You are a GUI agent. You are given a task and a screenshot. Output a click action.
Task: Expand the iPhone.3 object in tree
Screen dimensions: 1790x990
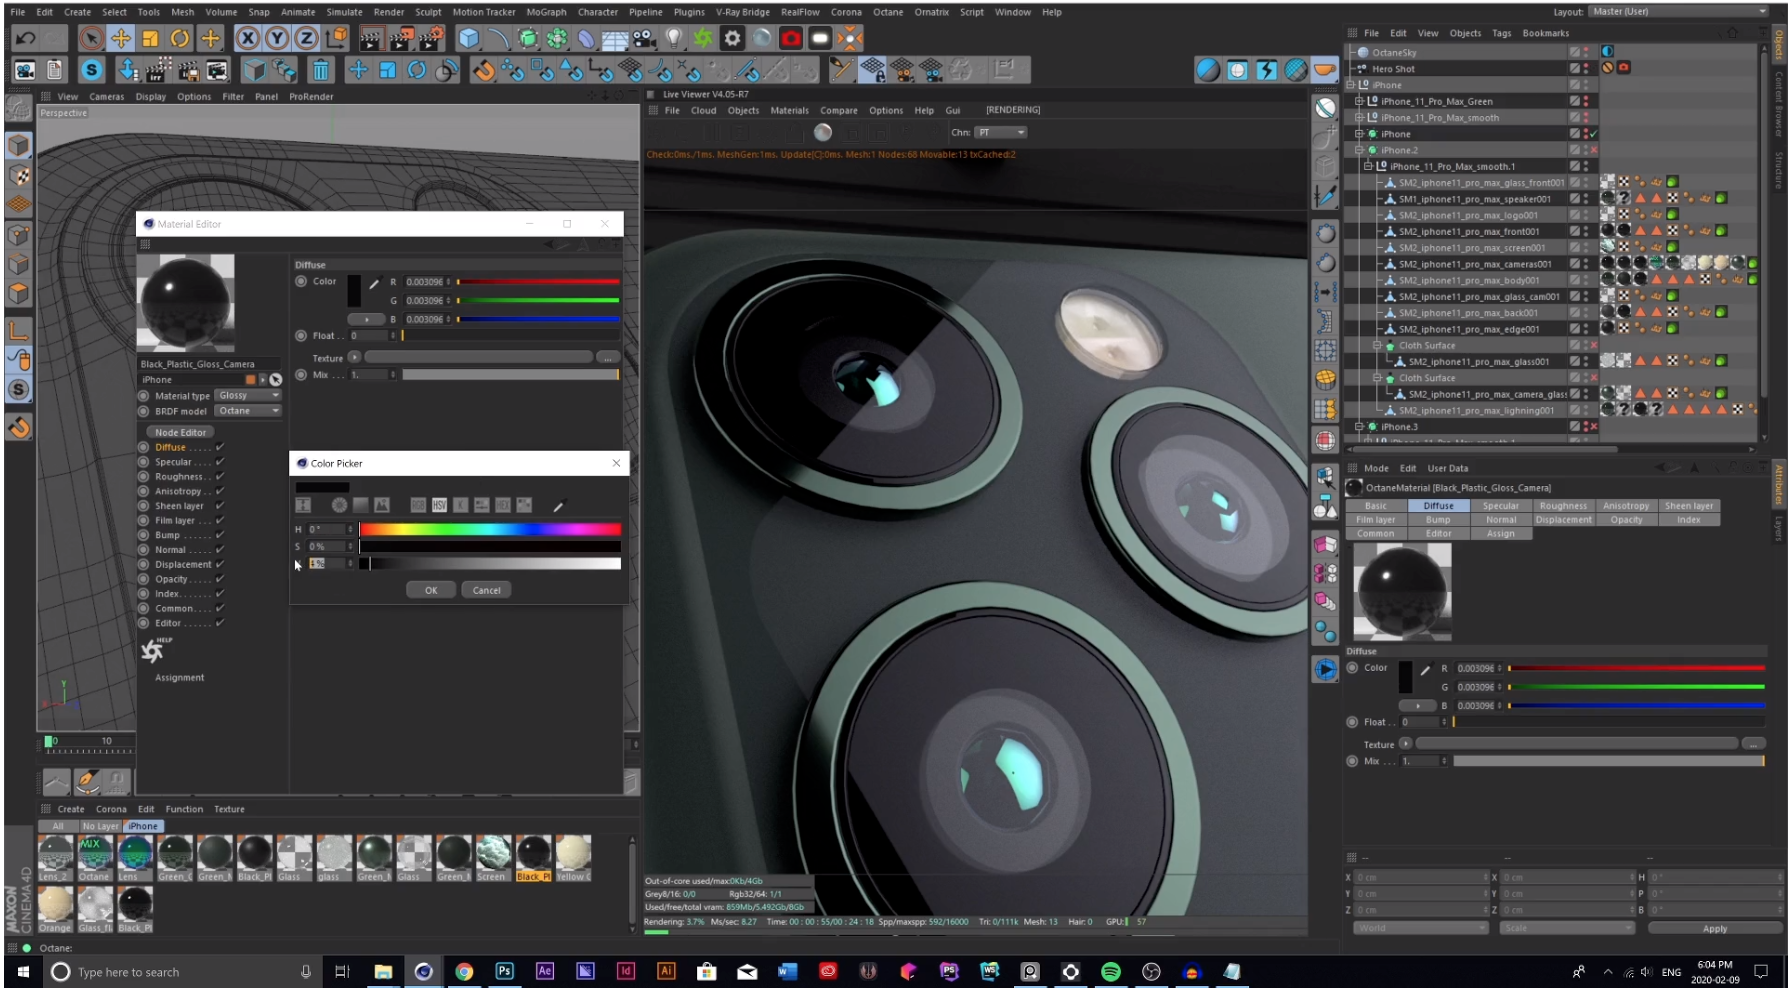(1359, 427)
